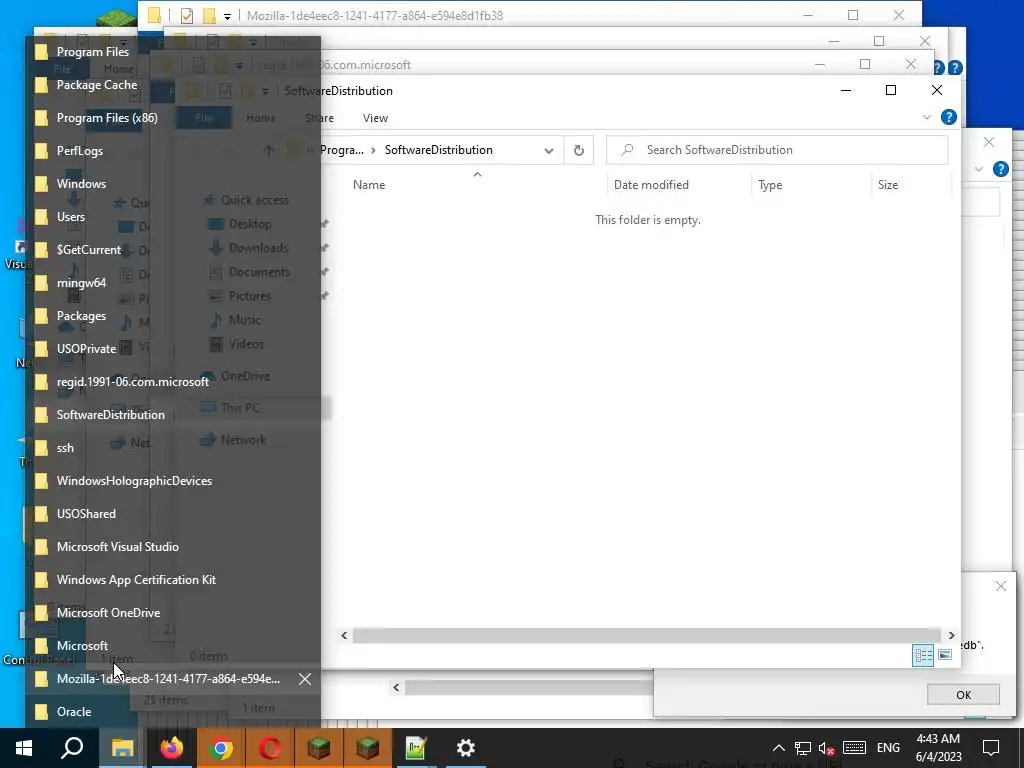The image size is (1024, 768).
Task: Open the Opera browser taskbar icon
Action: tap(270, 748)
